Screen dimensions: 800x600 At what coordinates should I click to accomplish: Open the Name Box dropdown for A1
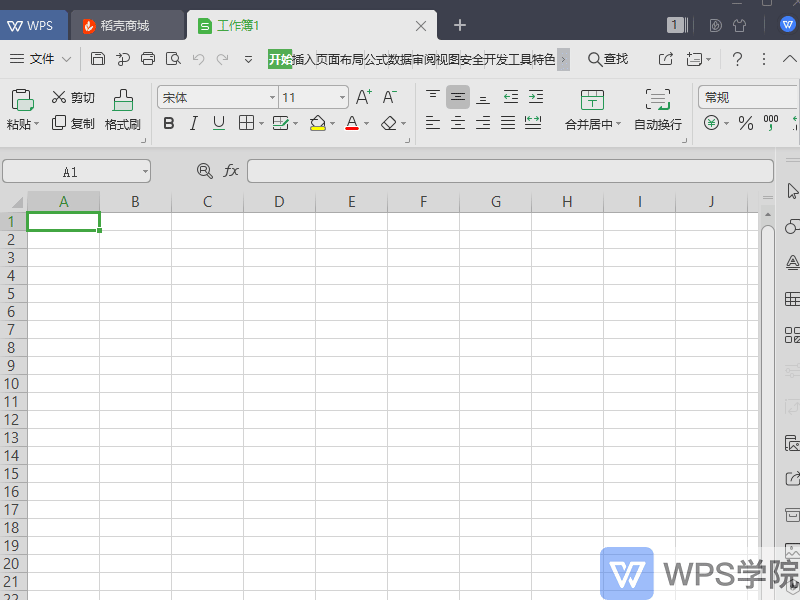tap(145, 172)
